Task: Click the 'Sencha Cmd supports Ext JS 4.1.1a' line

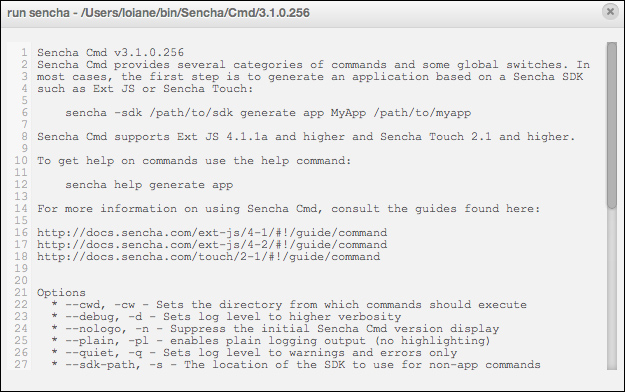Action: tap(306, 137)
